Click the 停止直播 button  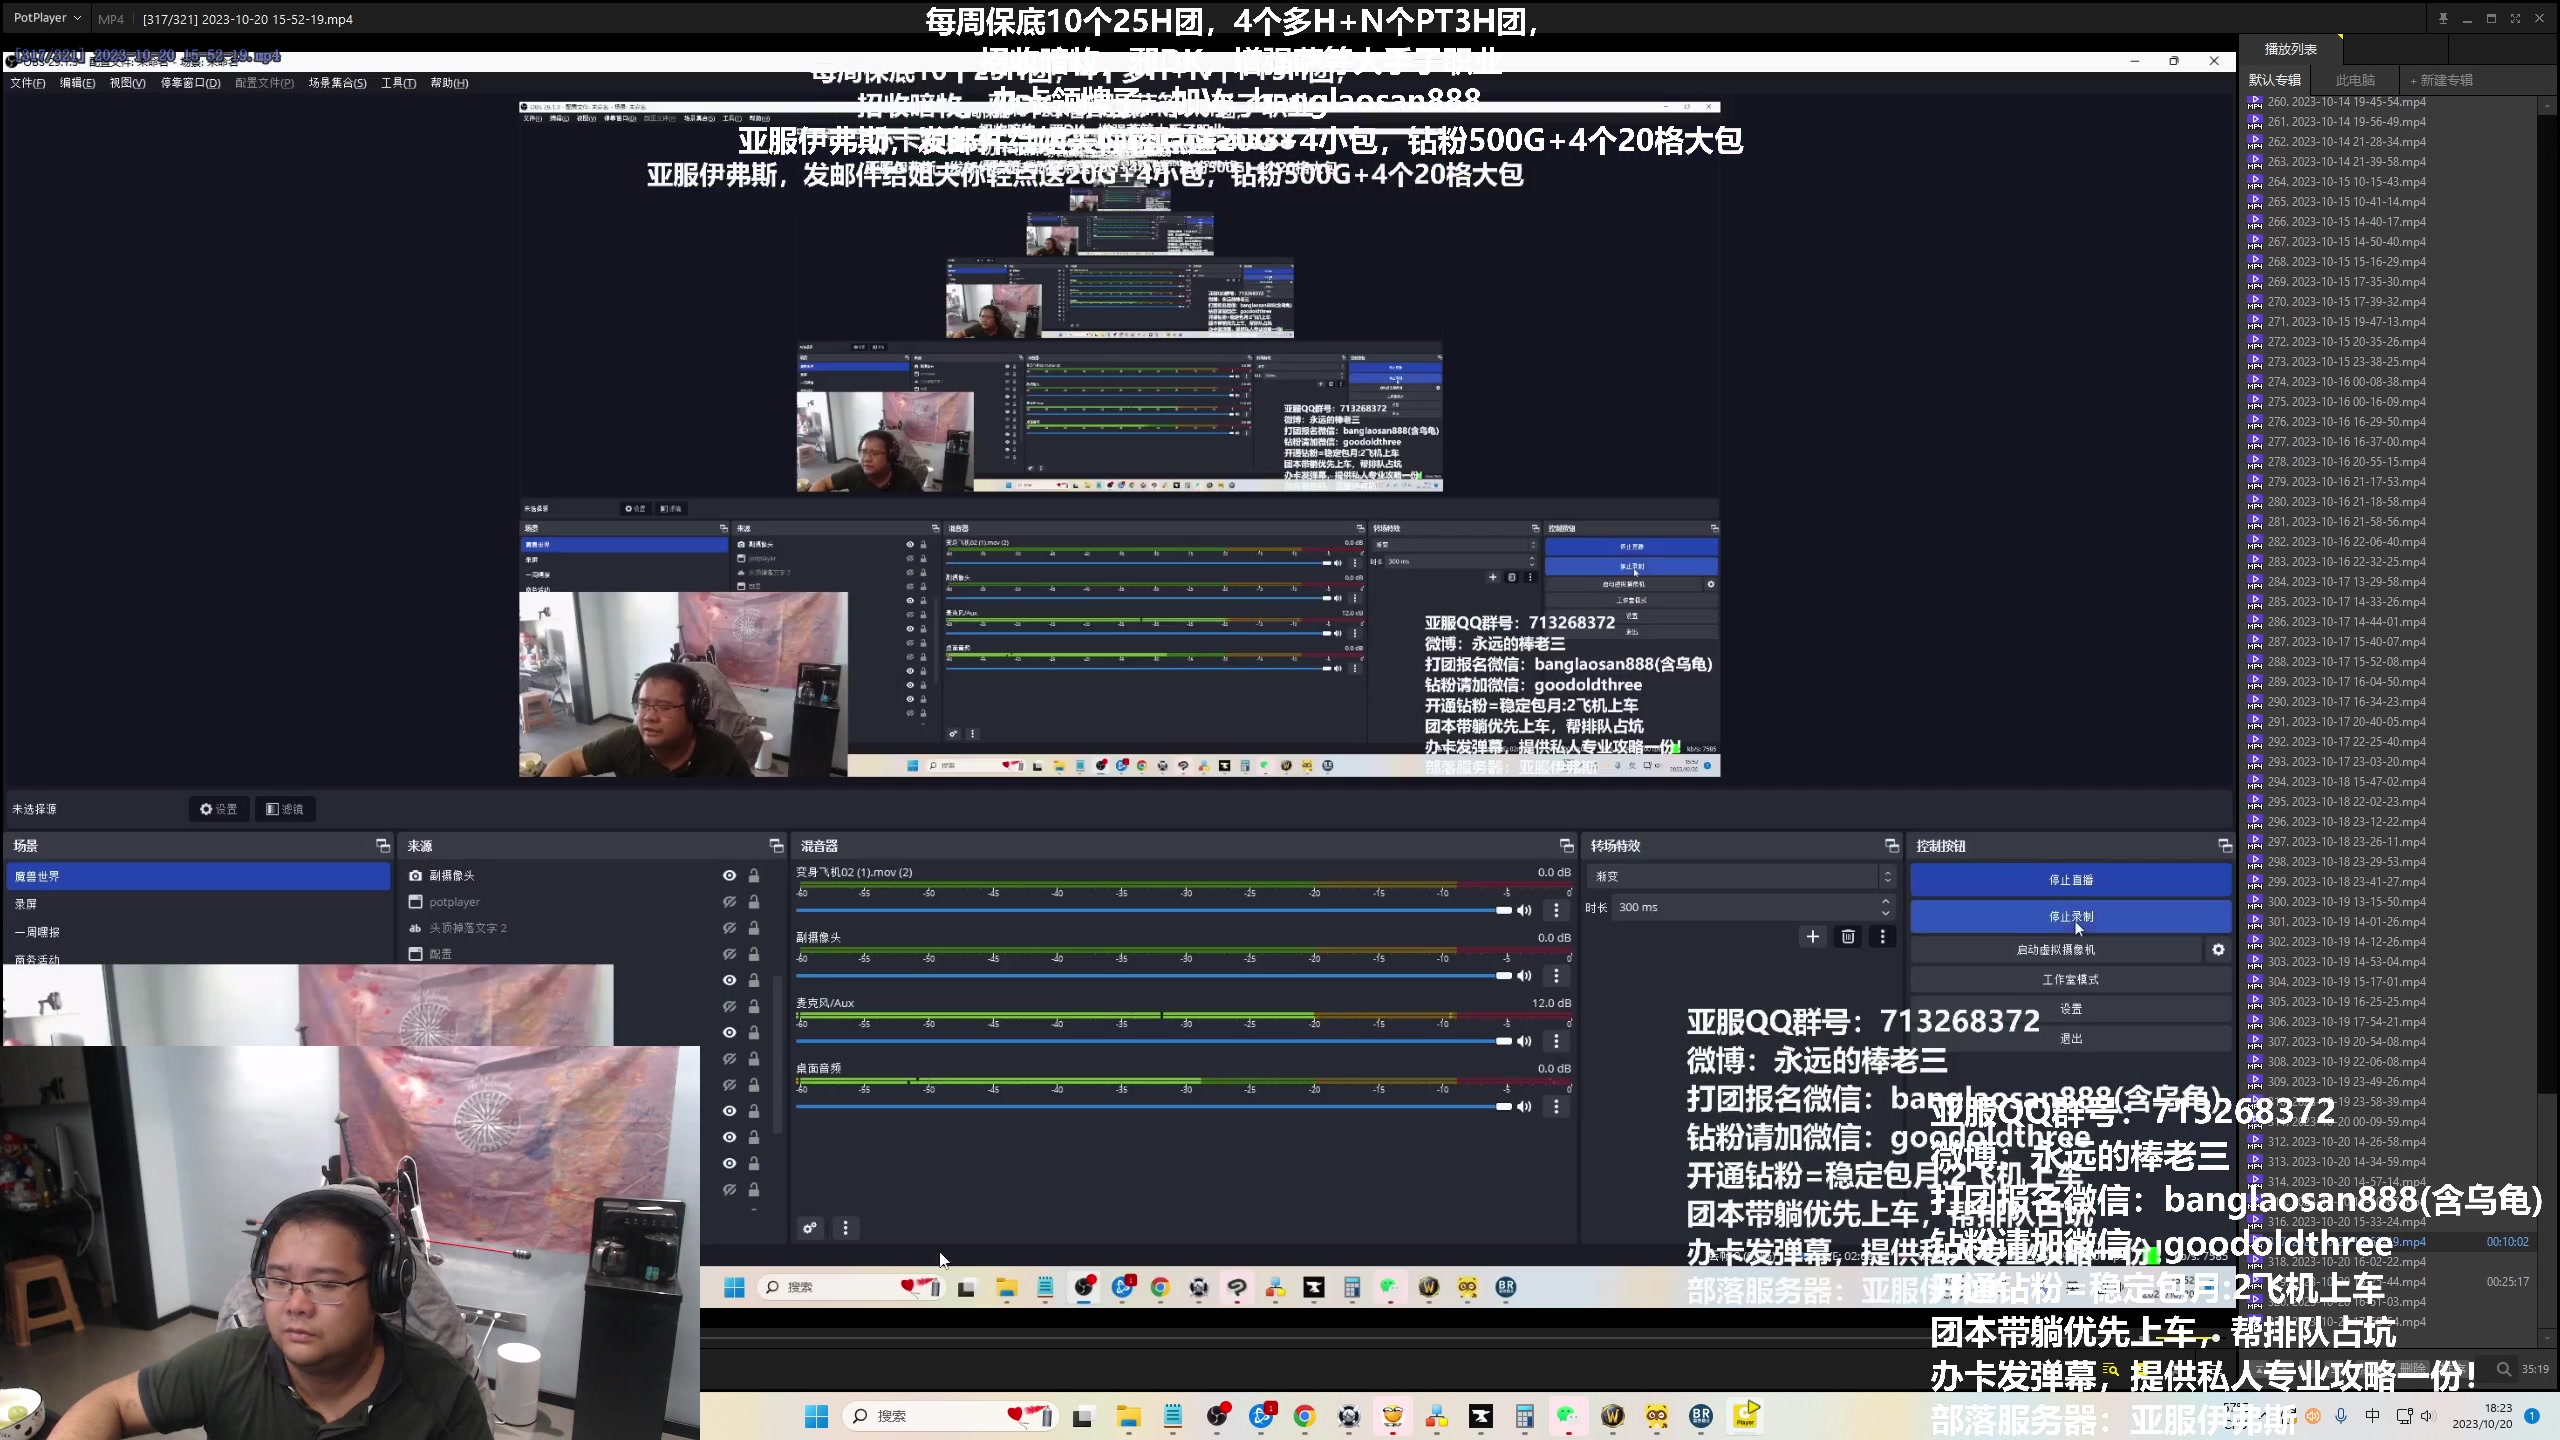[x=2070, y=880]
